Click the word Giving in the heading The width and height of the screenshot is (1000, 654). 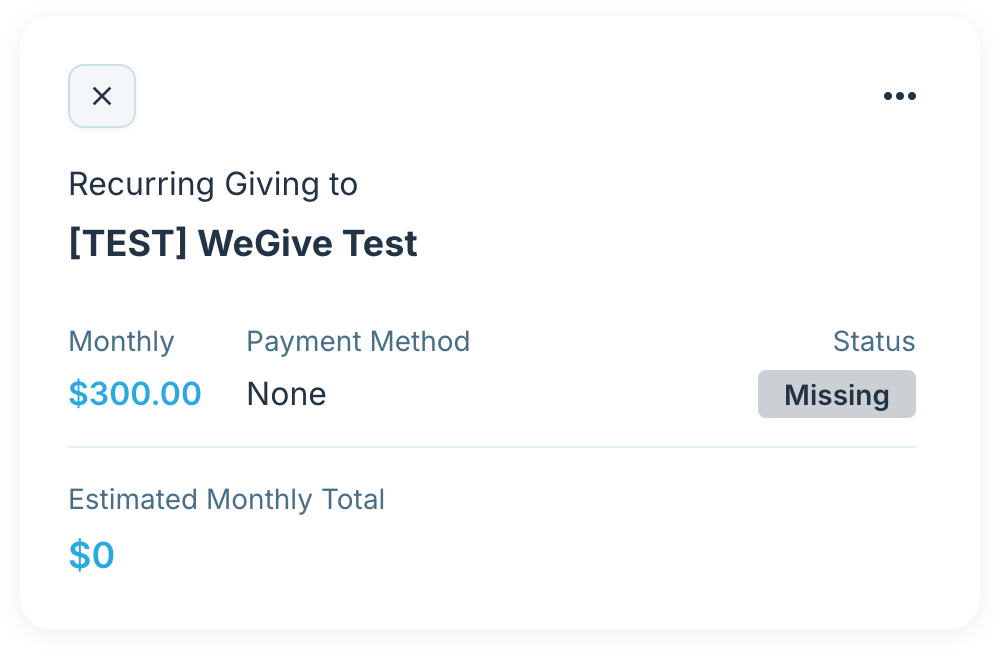coord(272,184)
